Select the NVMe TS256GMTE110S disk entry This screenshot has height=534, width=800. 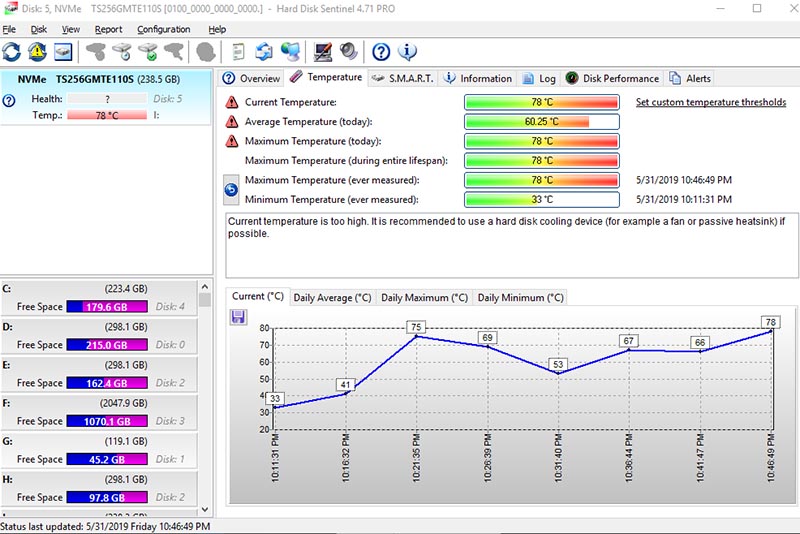pos(106,97)
